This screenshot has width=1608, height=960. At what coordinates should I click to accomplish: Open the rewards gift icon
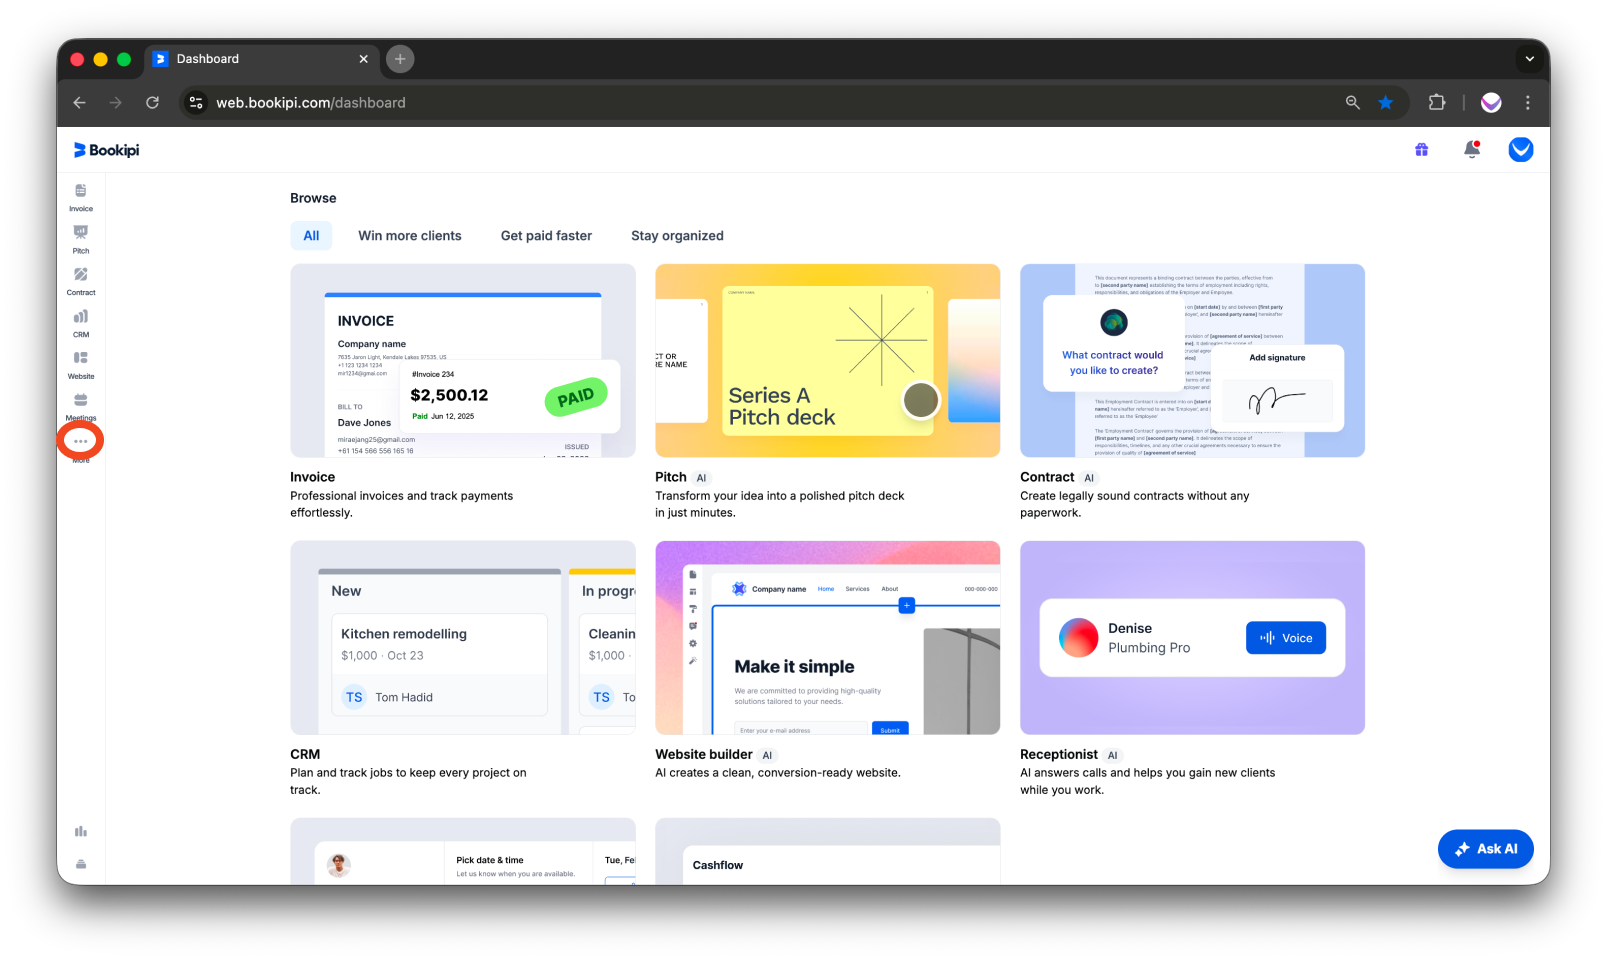point(1421,149)
